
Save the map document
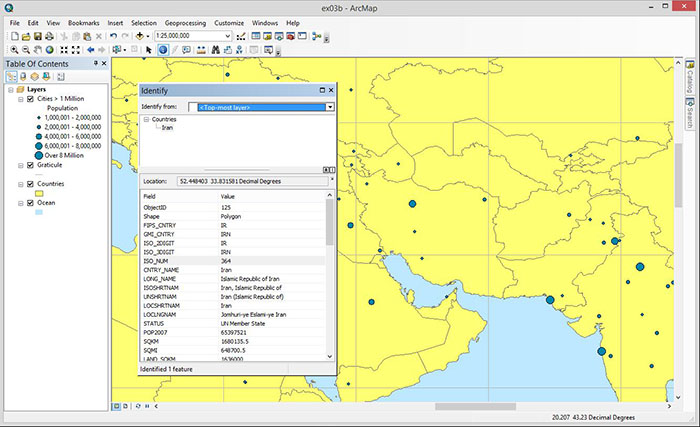pos(38,36)
